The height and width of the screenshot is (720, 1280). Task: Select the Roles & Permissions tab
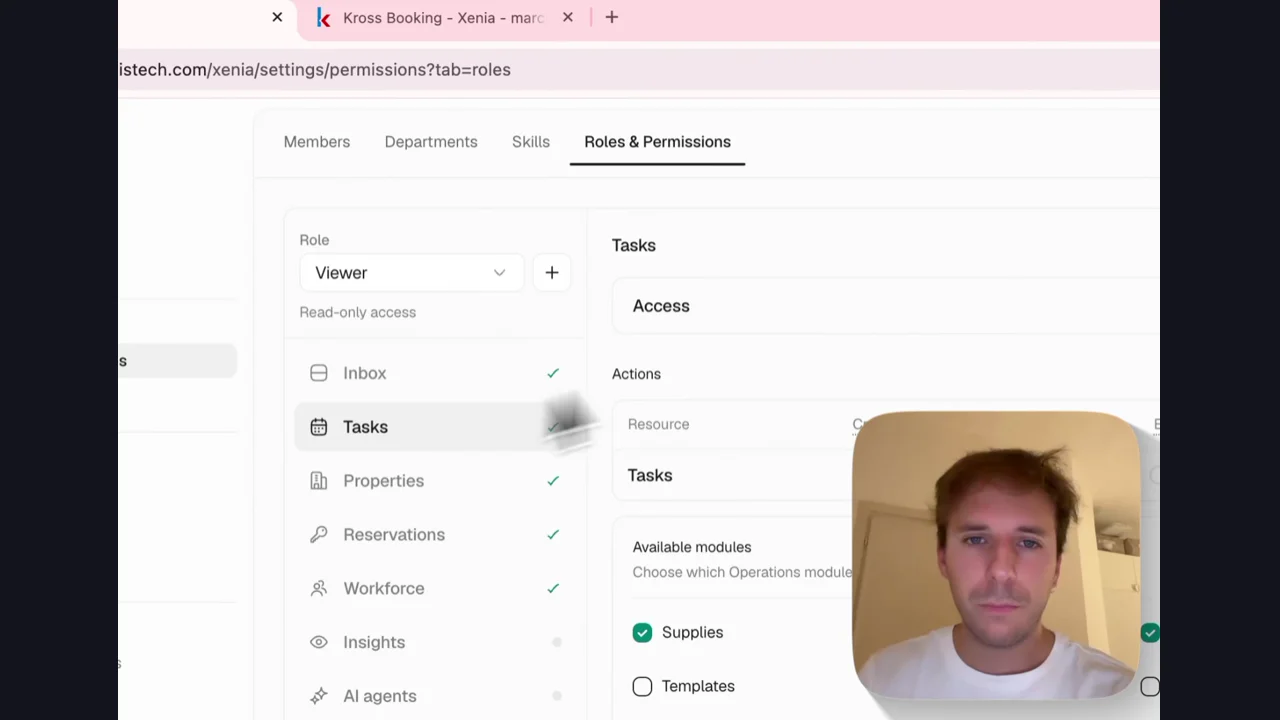657,142
